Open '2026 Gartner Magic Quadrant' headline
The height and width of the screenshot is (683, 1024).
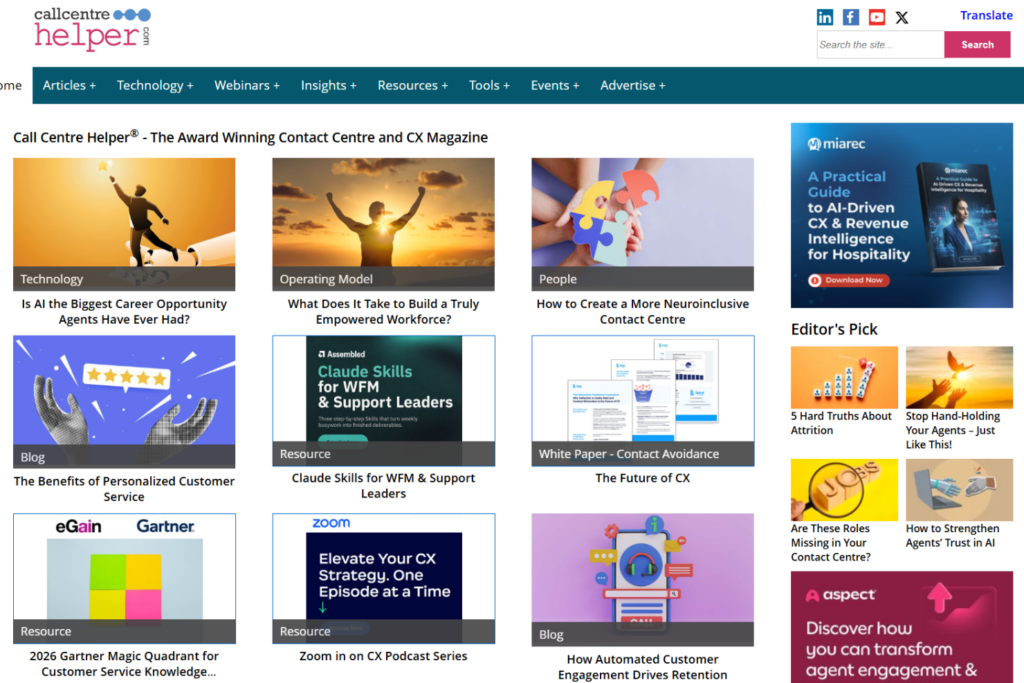point(124,663)
